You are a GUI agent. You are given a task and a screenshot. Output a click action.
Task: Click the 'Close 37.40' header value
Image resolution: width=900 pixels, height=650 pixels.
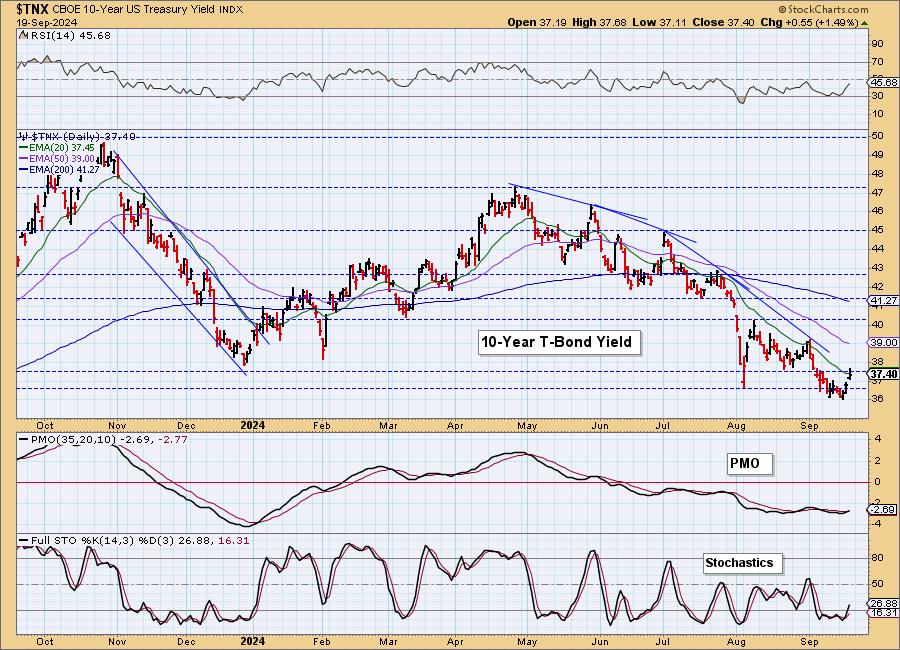tap(724, 22)
